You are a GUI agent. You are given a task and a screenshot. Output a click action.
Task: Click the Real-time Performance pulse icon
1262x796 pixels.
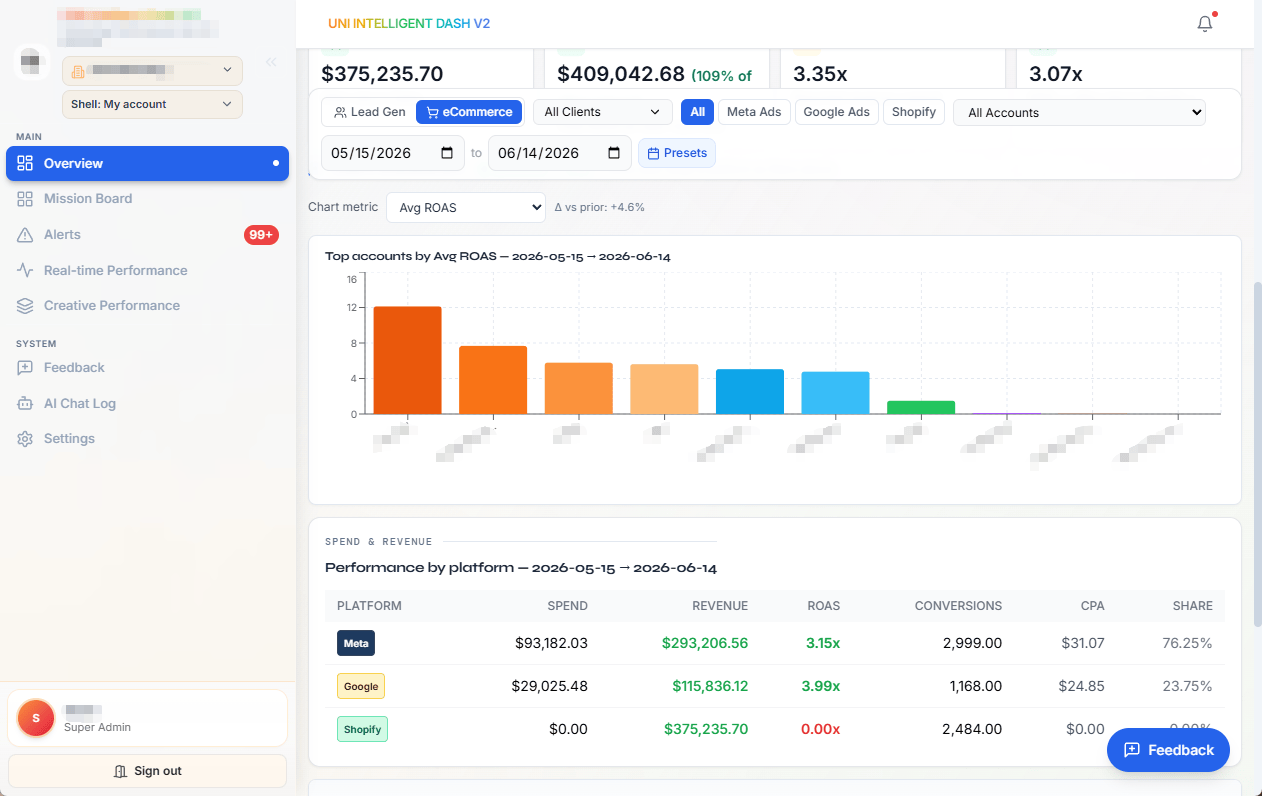(25, 270)
